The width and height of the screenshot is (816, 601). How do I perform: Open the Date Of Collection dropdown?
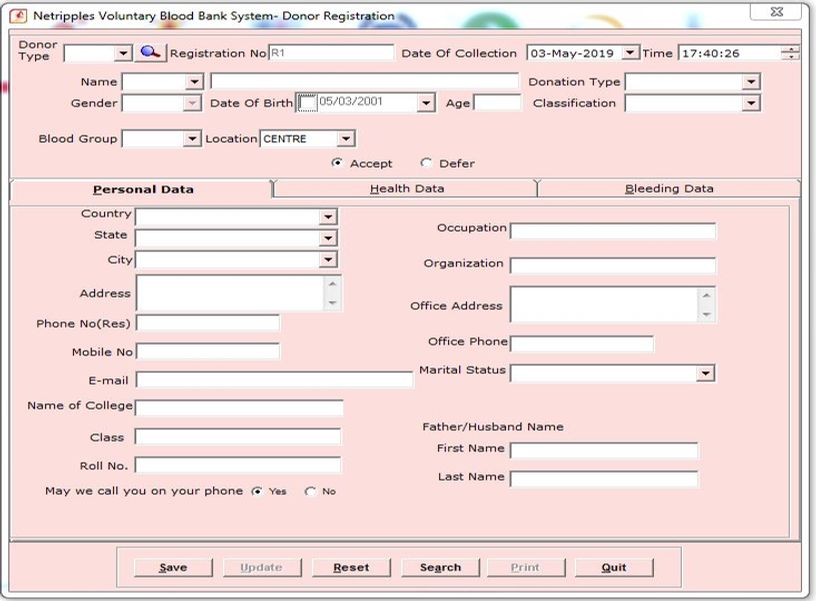pyautogui.click(x=630, y=53)
